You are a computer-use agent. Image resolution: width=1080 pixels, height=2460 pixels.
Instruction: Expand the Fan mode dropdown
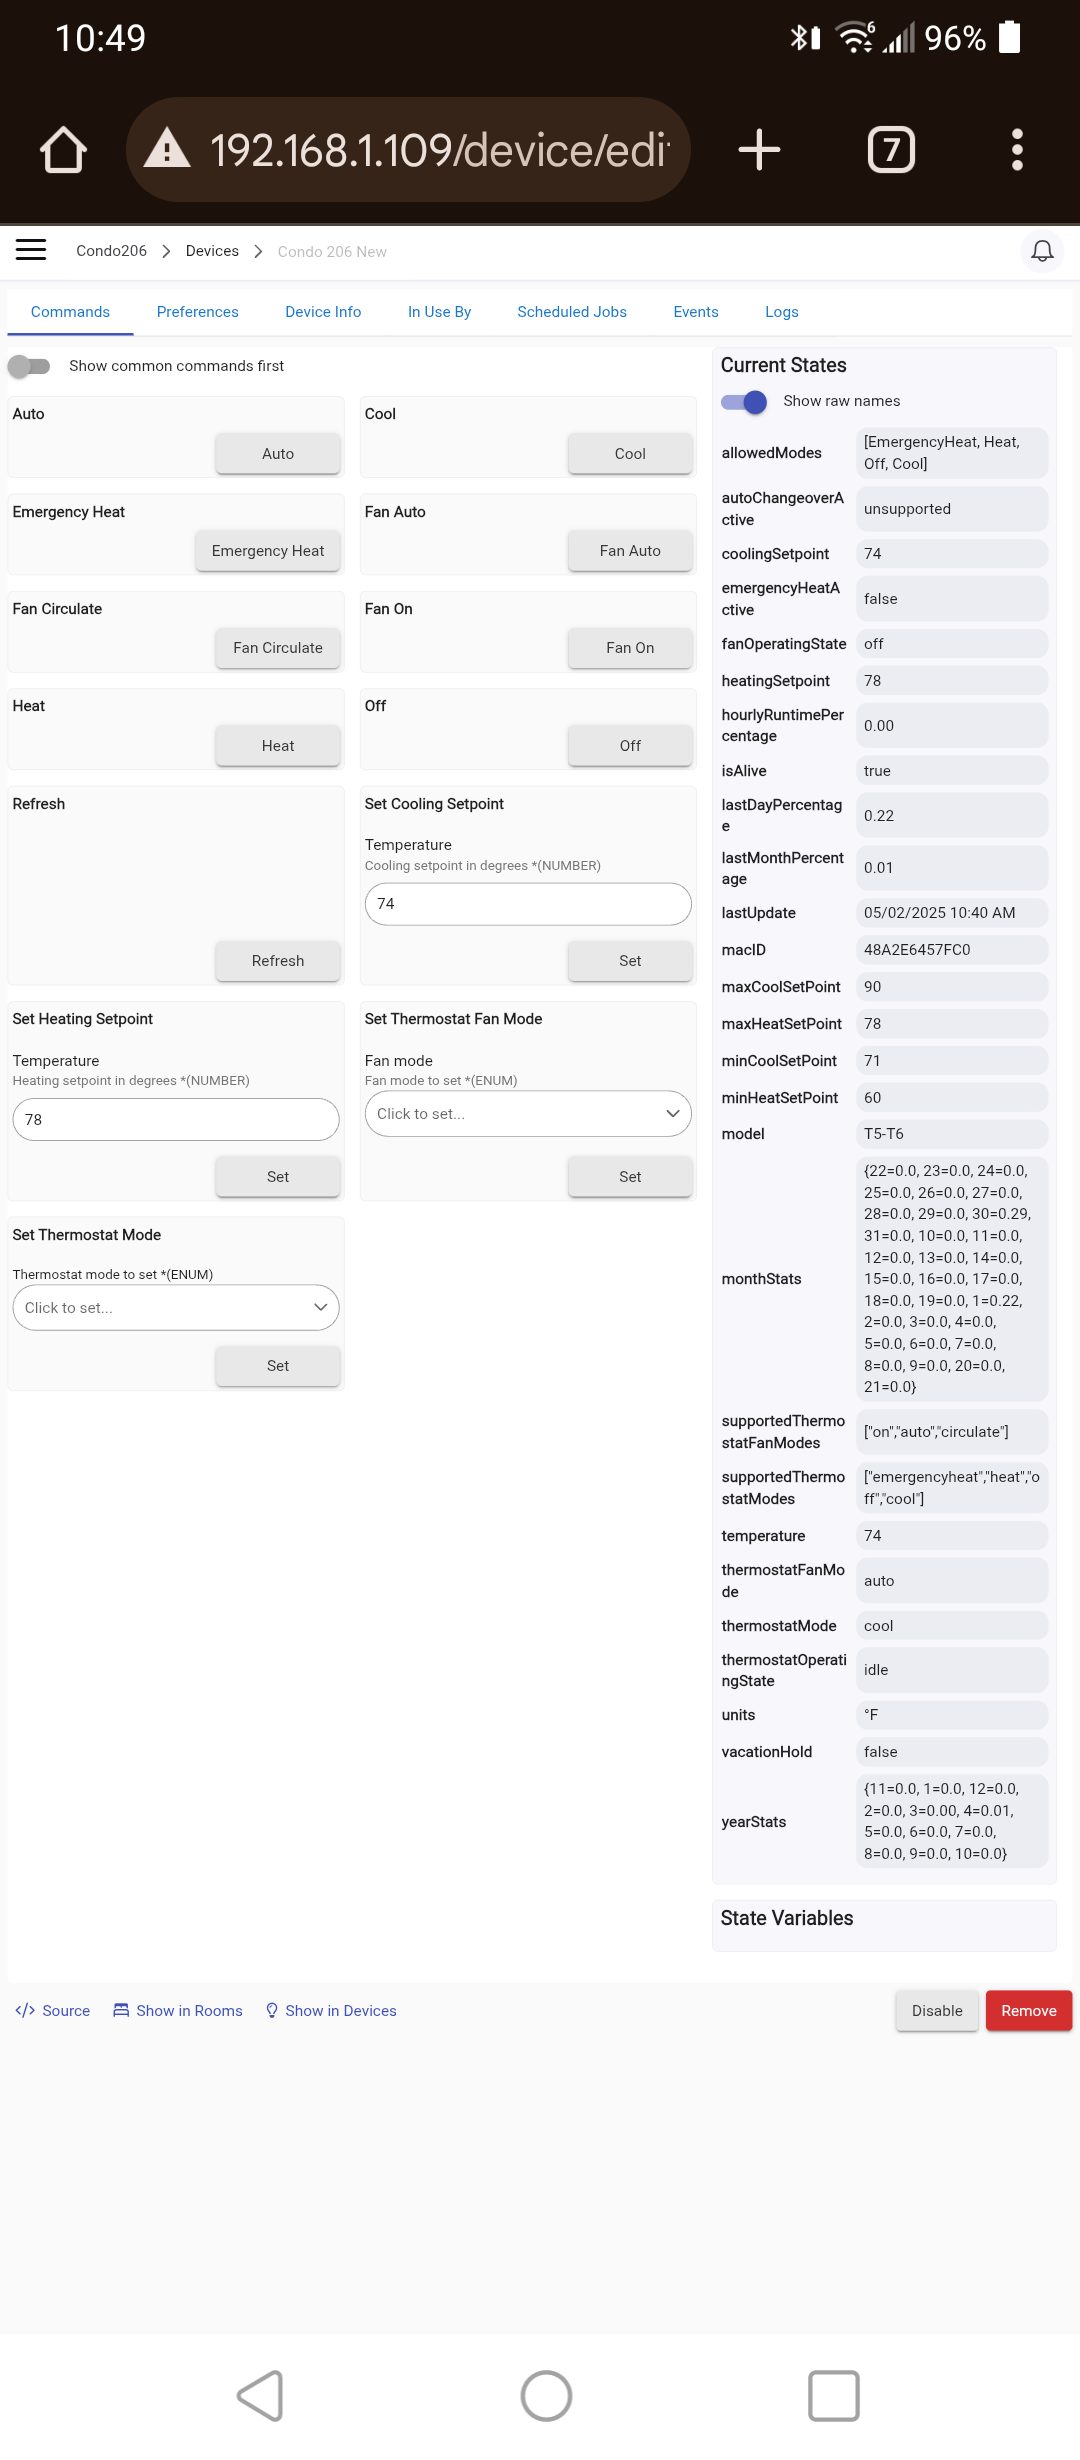528,1114
